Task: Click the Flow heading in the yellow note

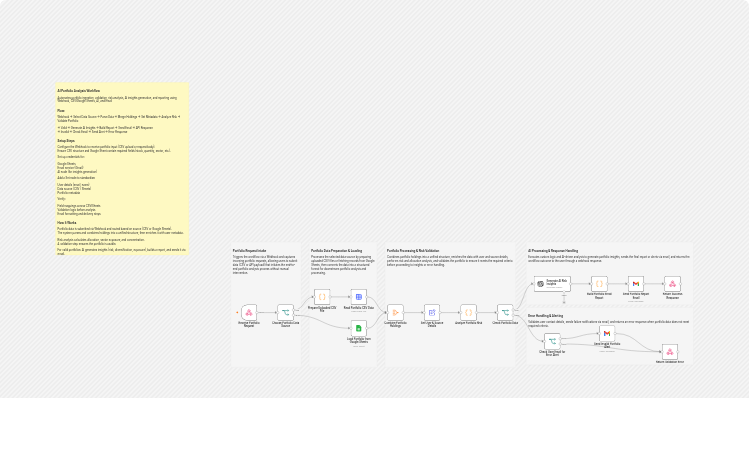Action: [61, 111]
